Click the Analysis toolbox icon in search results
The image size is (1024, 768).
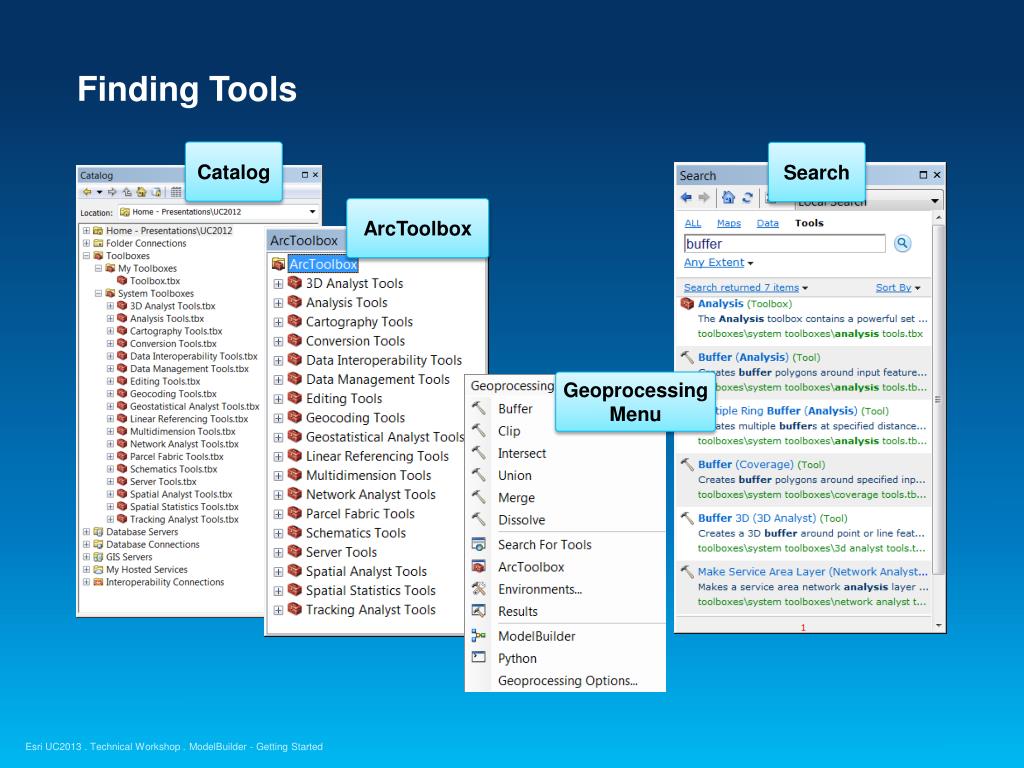pyautogui.click(x=687, y=304)
